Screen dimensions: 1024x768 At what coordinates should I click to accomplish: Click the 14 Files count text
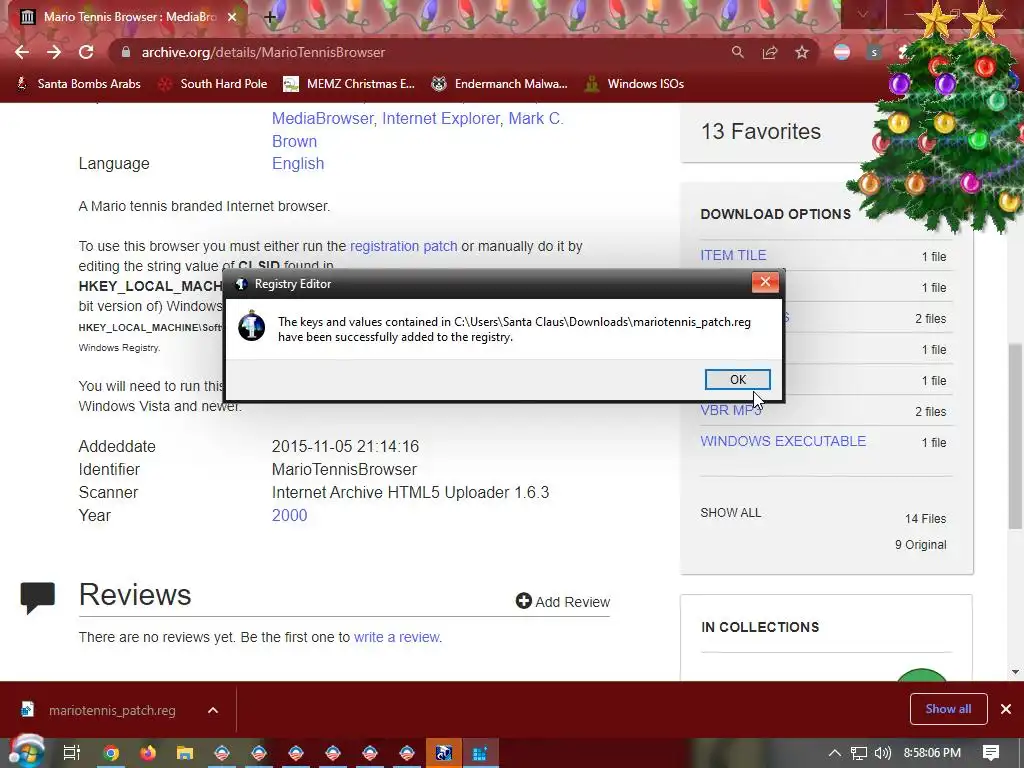point(925,519)
